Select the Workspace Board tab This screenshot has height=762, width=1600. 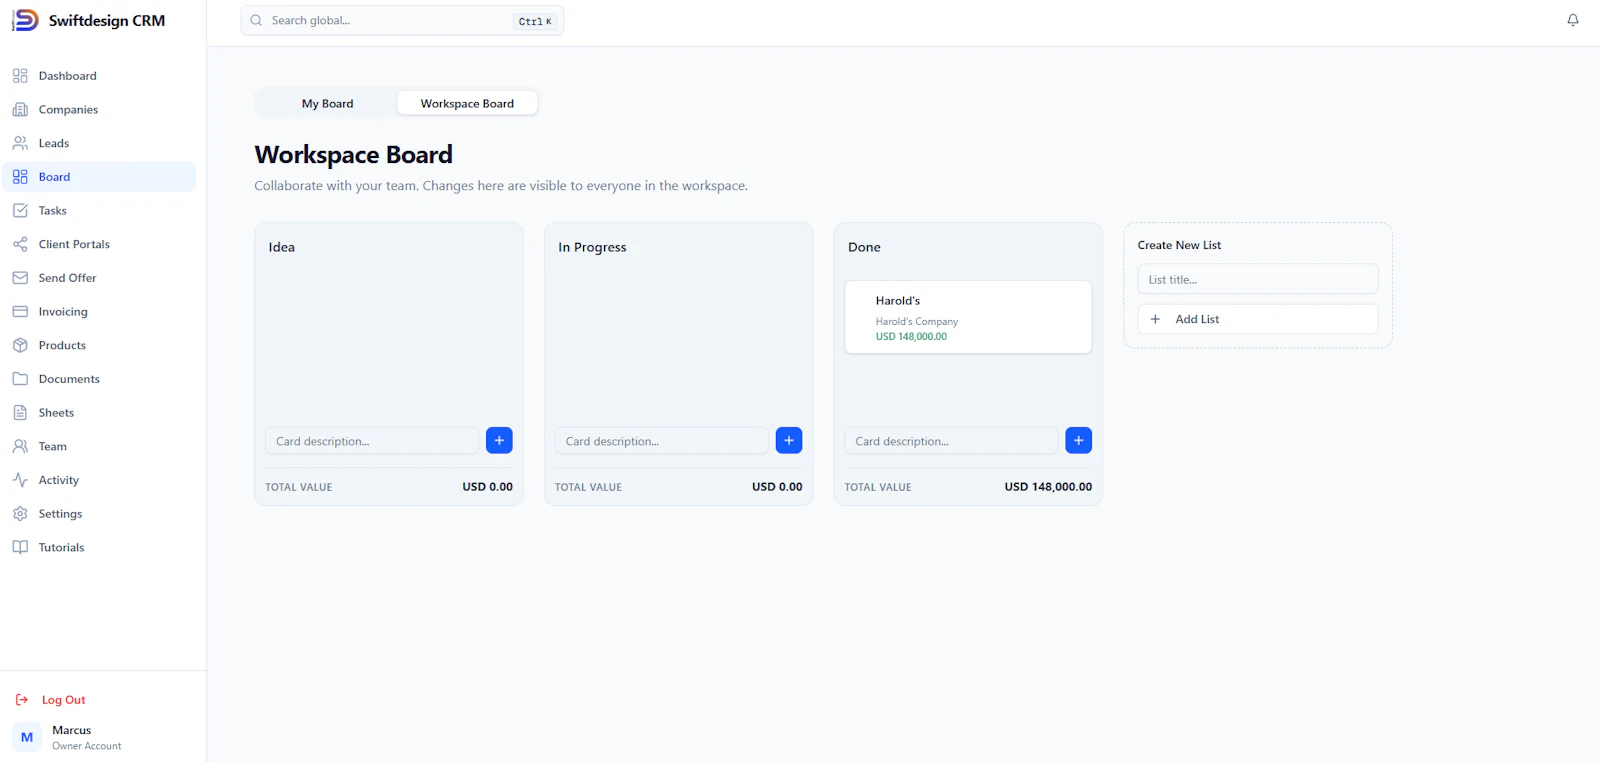tap(467, 103)
